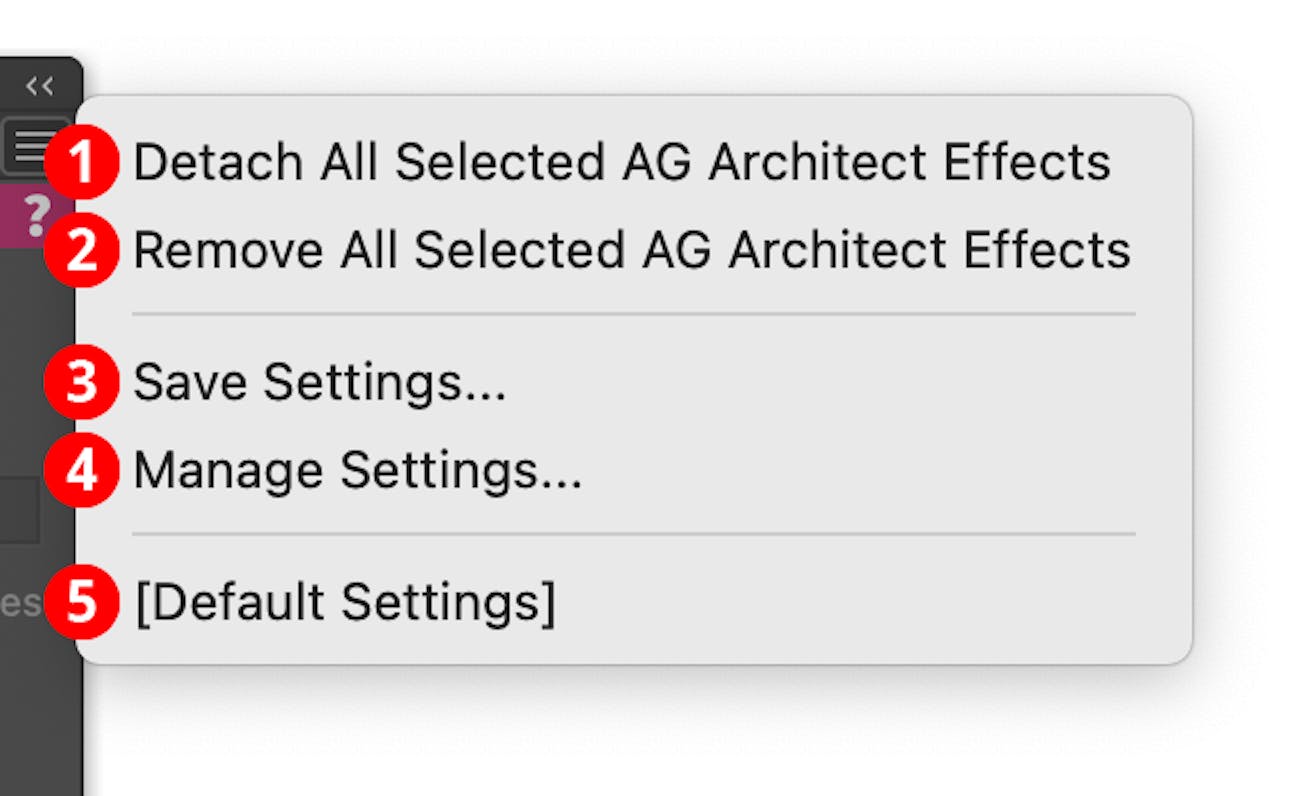Viewport: 1310px width, 796px height.
Task: Apply the [Default Settings] preset
Action: (346, 601)
